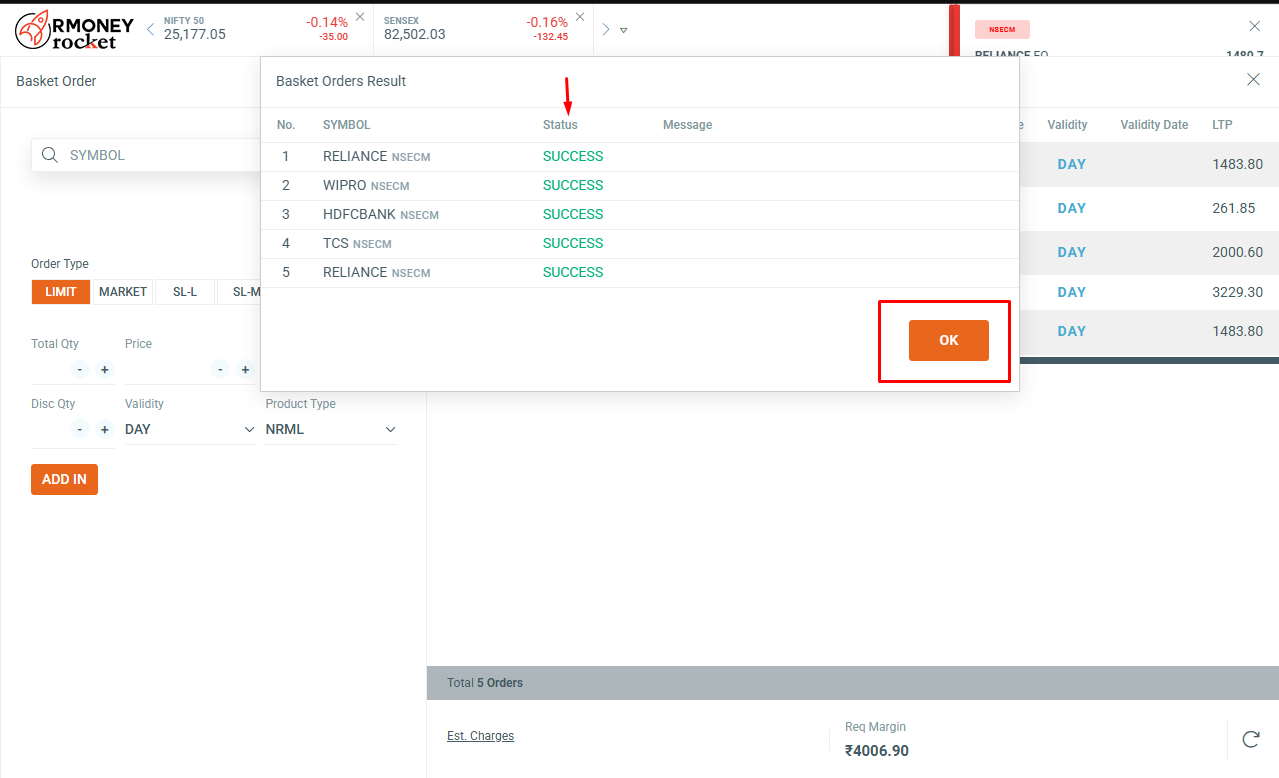Click LTP value 3229.30

coord(1237,292)
